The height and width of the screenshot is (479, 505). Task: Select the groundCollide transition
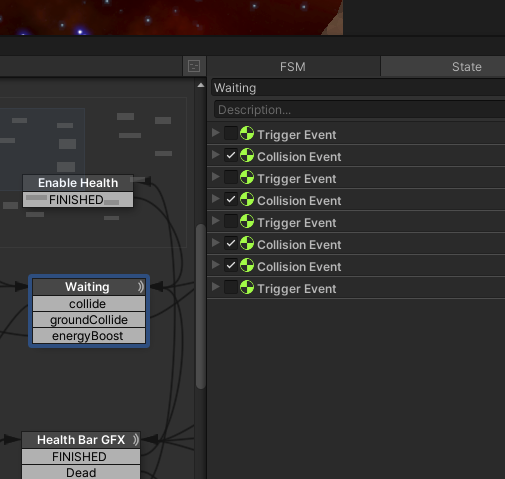pos(89,320)
